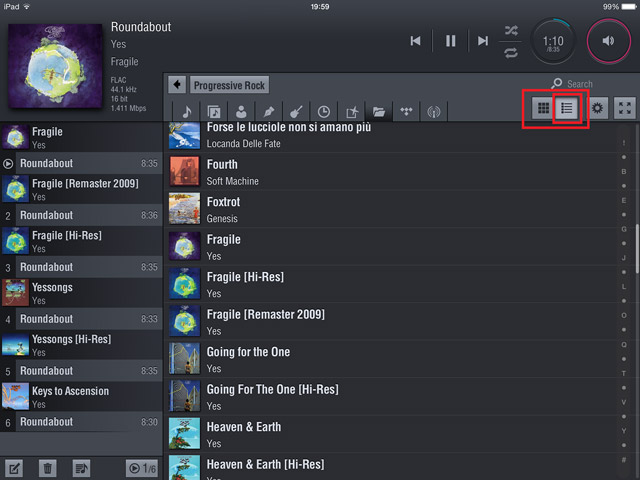
Task: Jump to letter B in the alphabet index
Action: [x=624, y=171]
